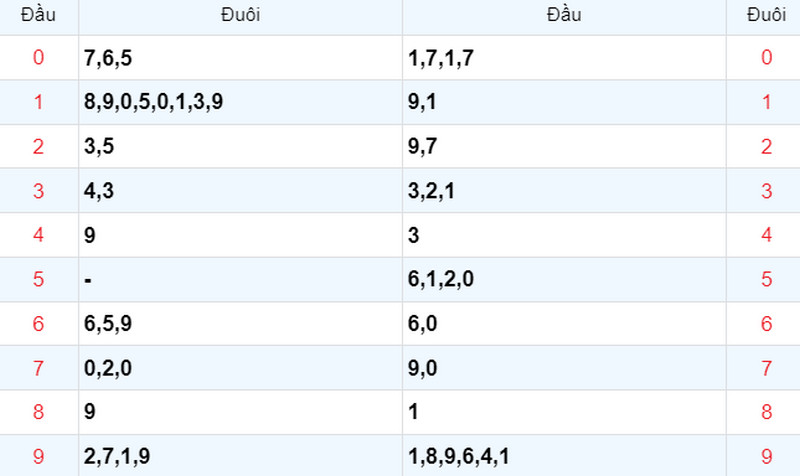This screenshot has height=476, width=800.
Task: Click the left Đầu column header
Action: point(38,15)
